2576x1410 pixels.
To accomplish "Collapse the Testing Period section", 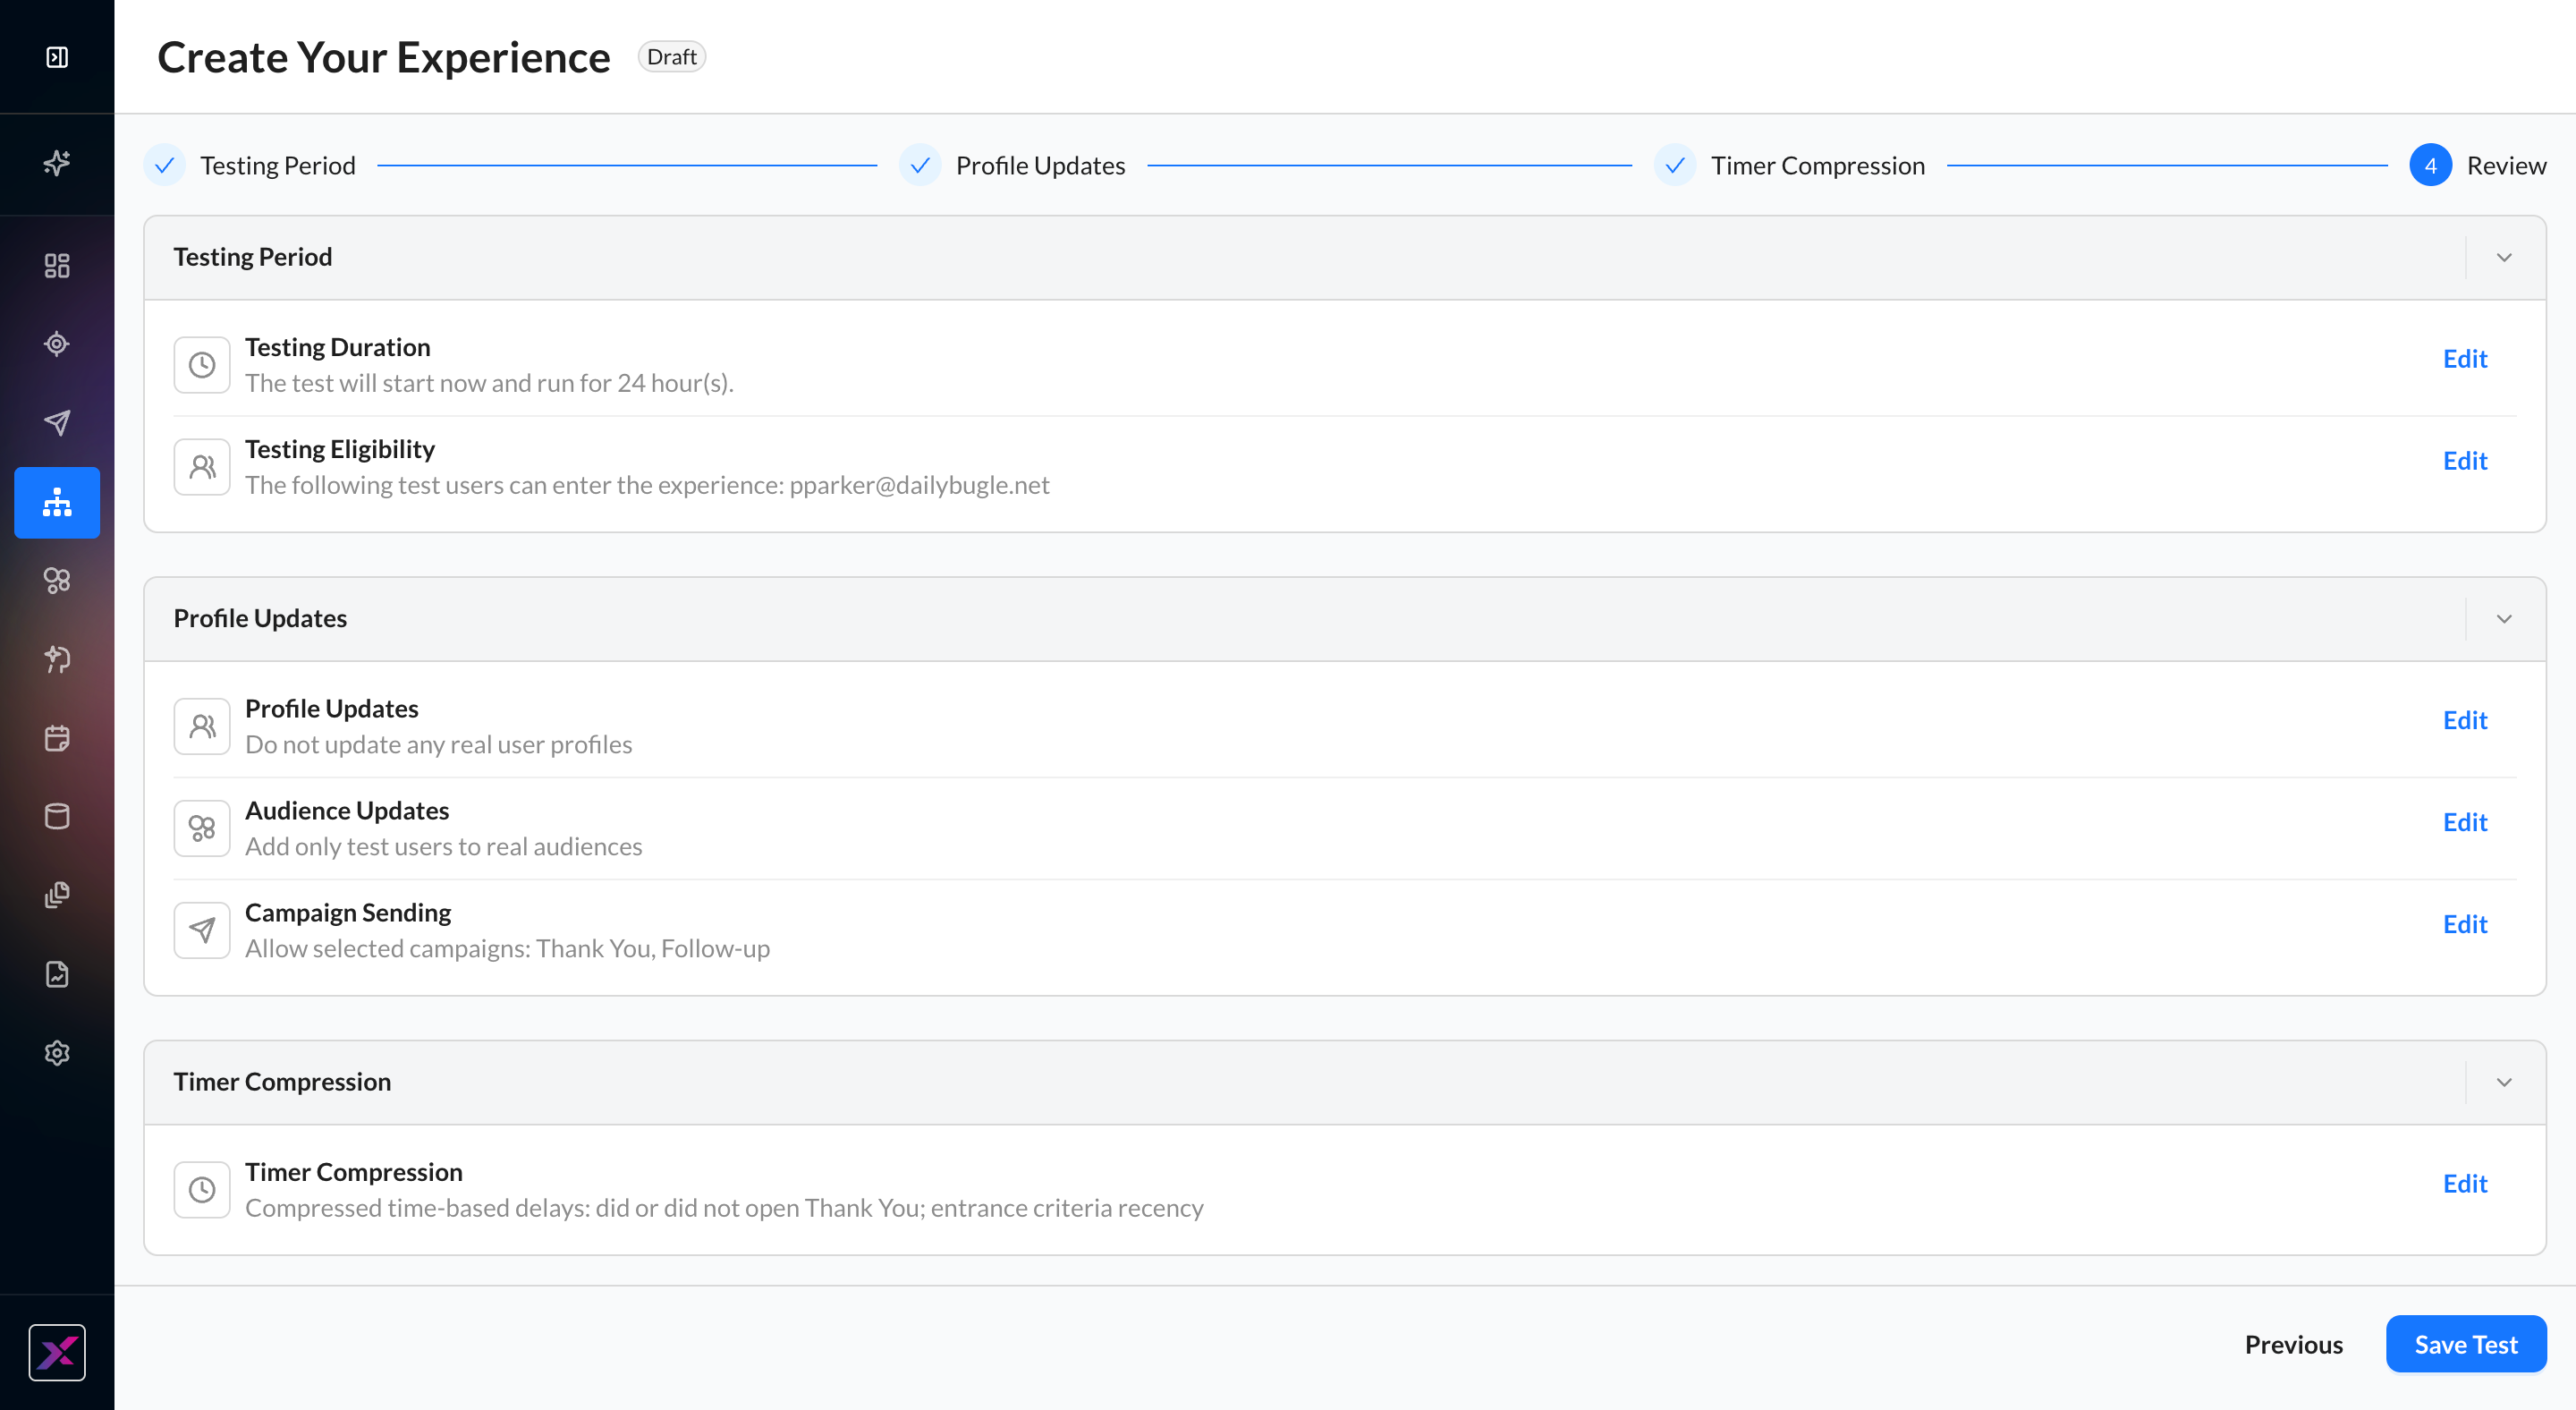I will pos(2504,257).
